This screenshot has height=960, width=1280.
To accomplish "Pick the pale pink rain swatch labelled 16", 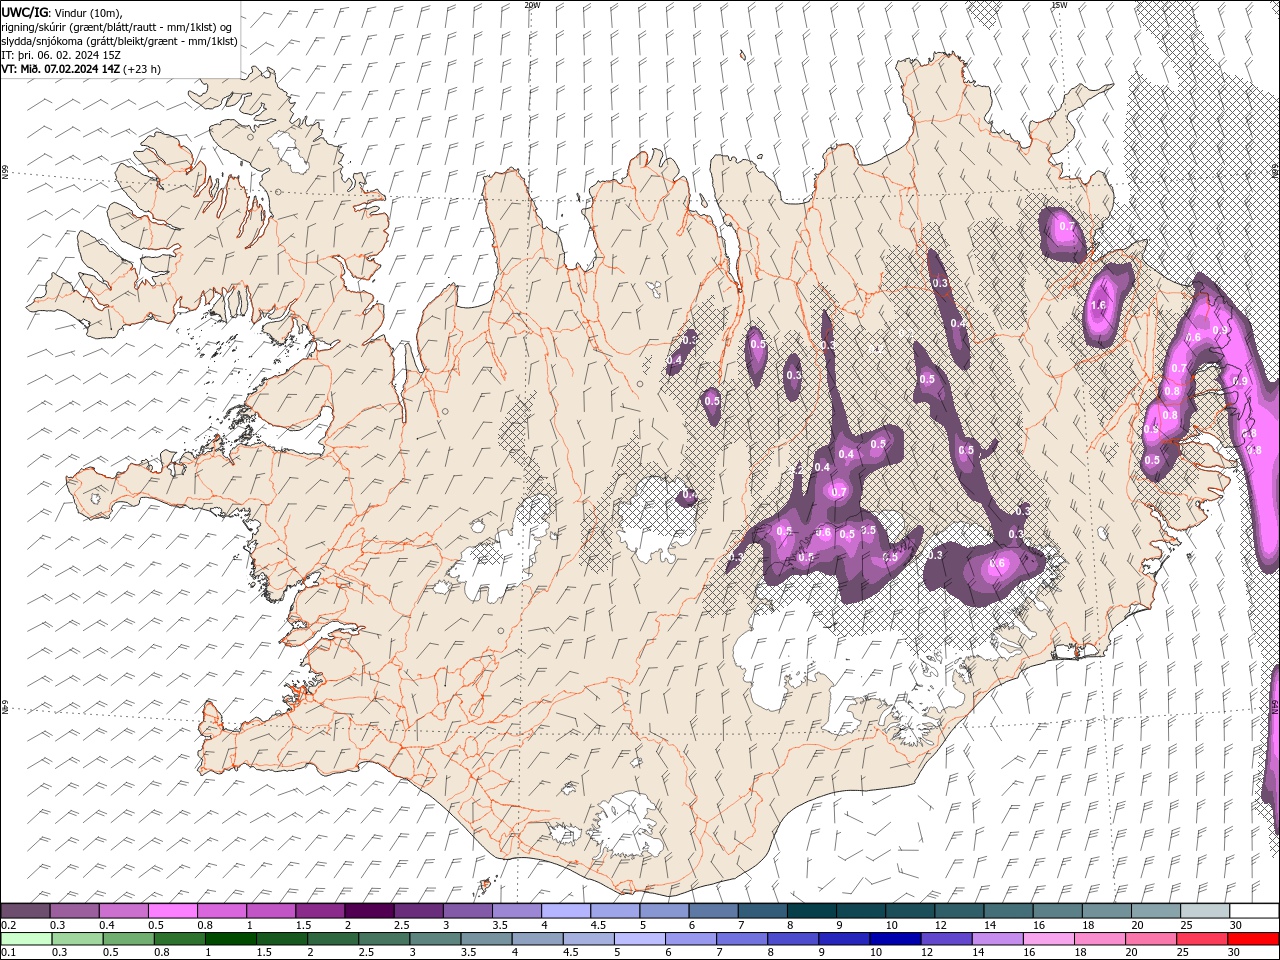I will tap(1047, 939).
